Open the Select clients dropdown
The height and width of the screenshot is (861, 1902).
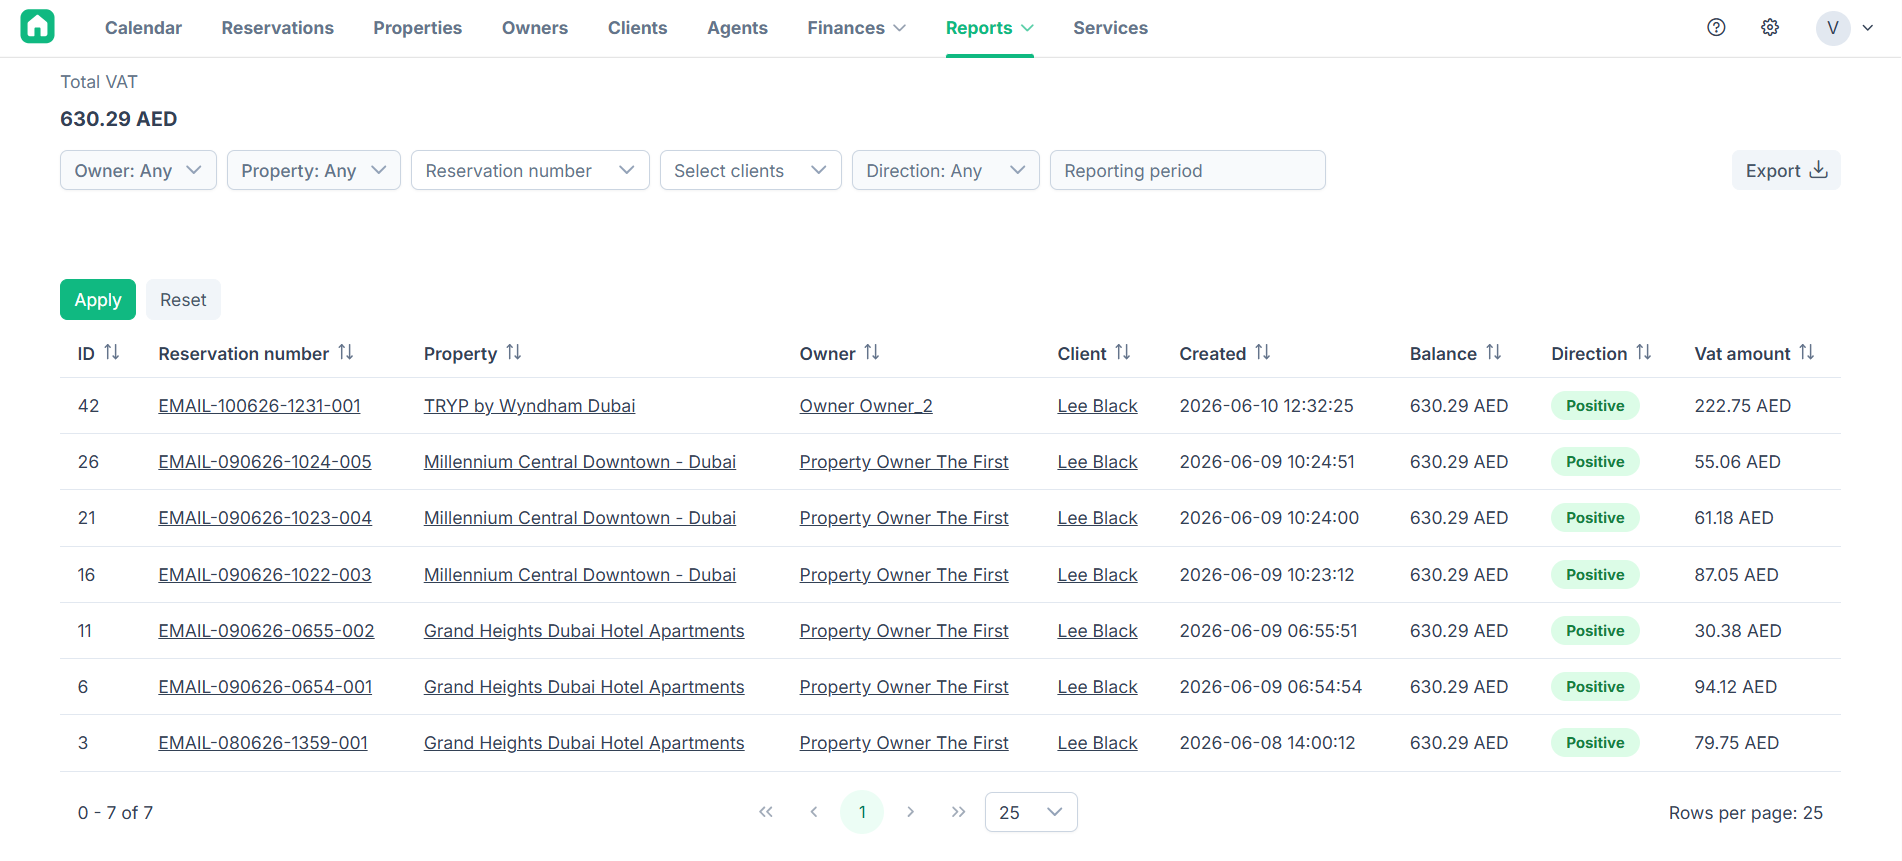pos(750,170)
